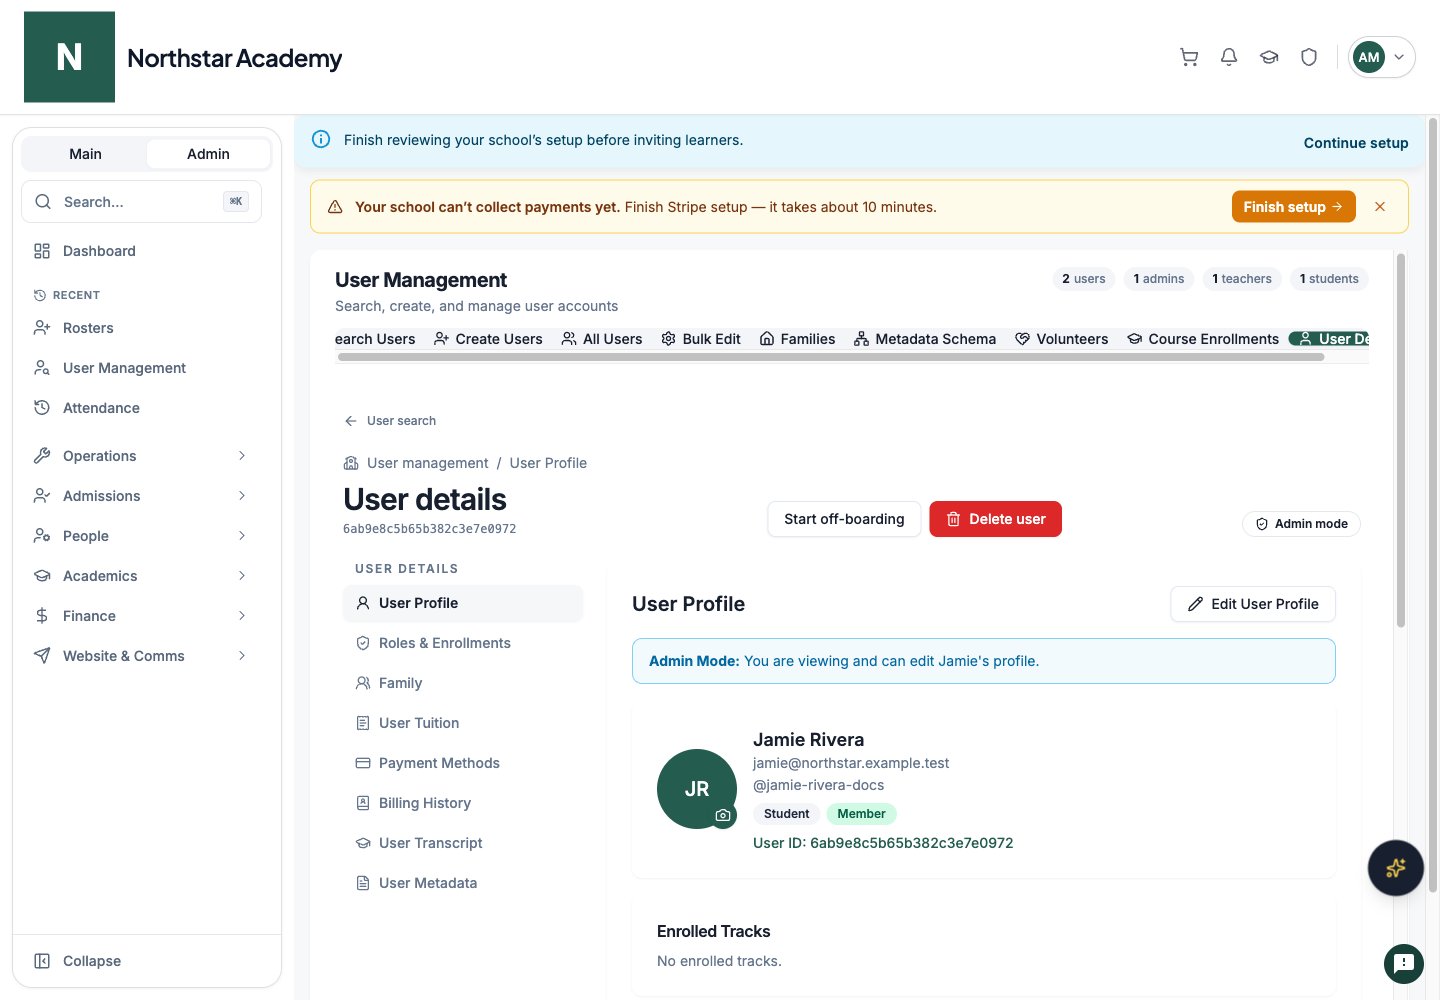Click the shield icon in header

coord(1309,57)
